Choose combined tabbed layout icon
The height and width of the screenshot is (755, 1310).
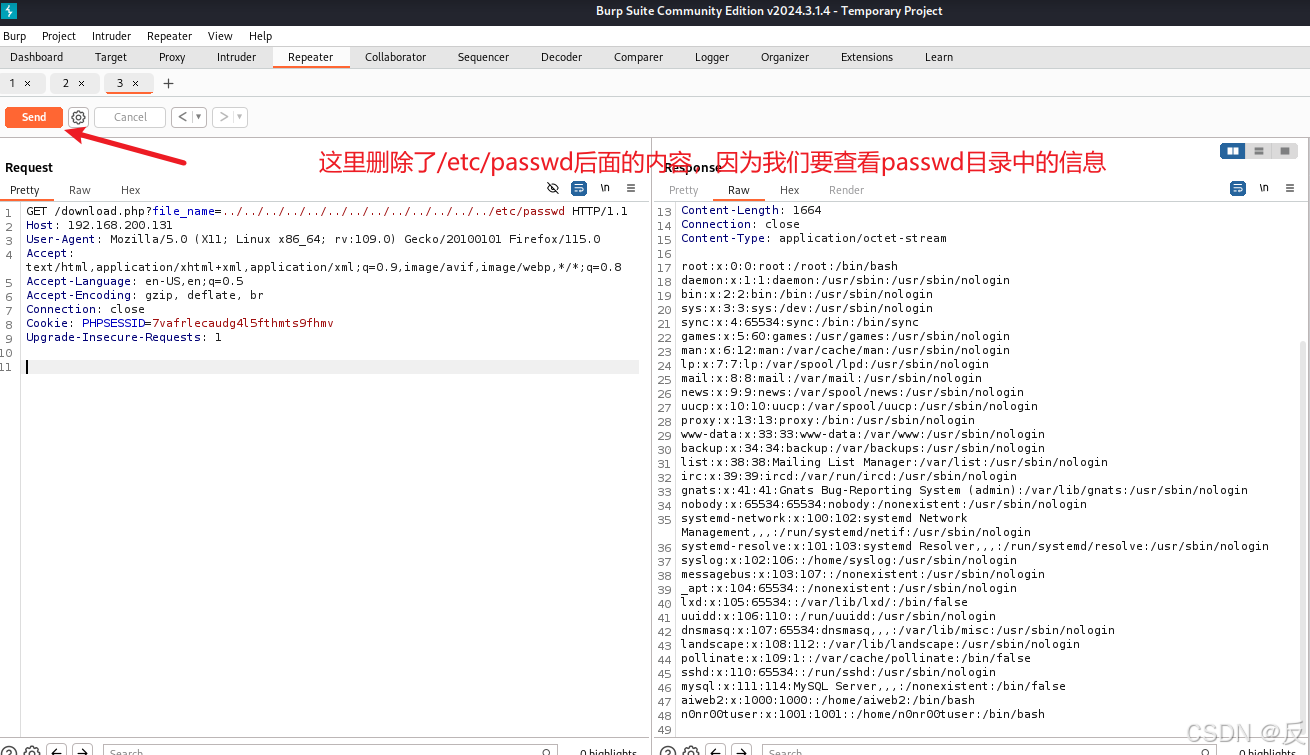point(1286,151)
